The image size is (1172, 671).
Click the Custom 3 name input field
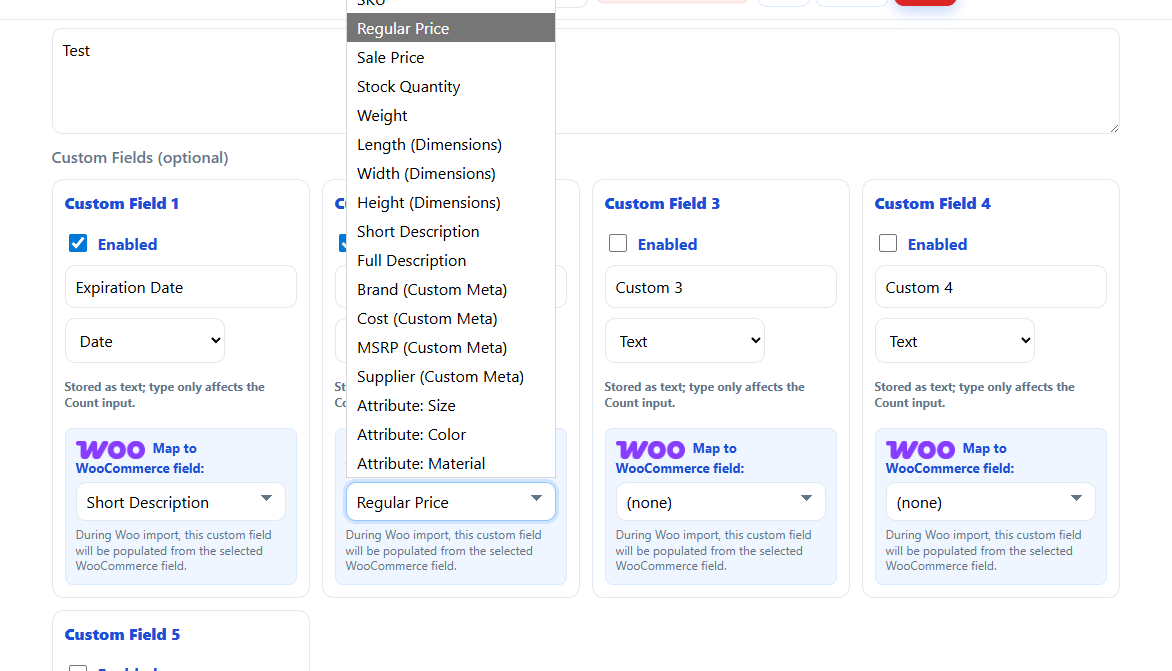click(x=720, y=287)
